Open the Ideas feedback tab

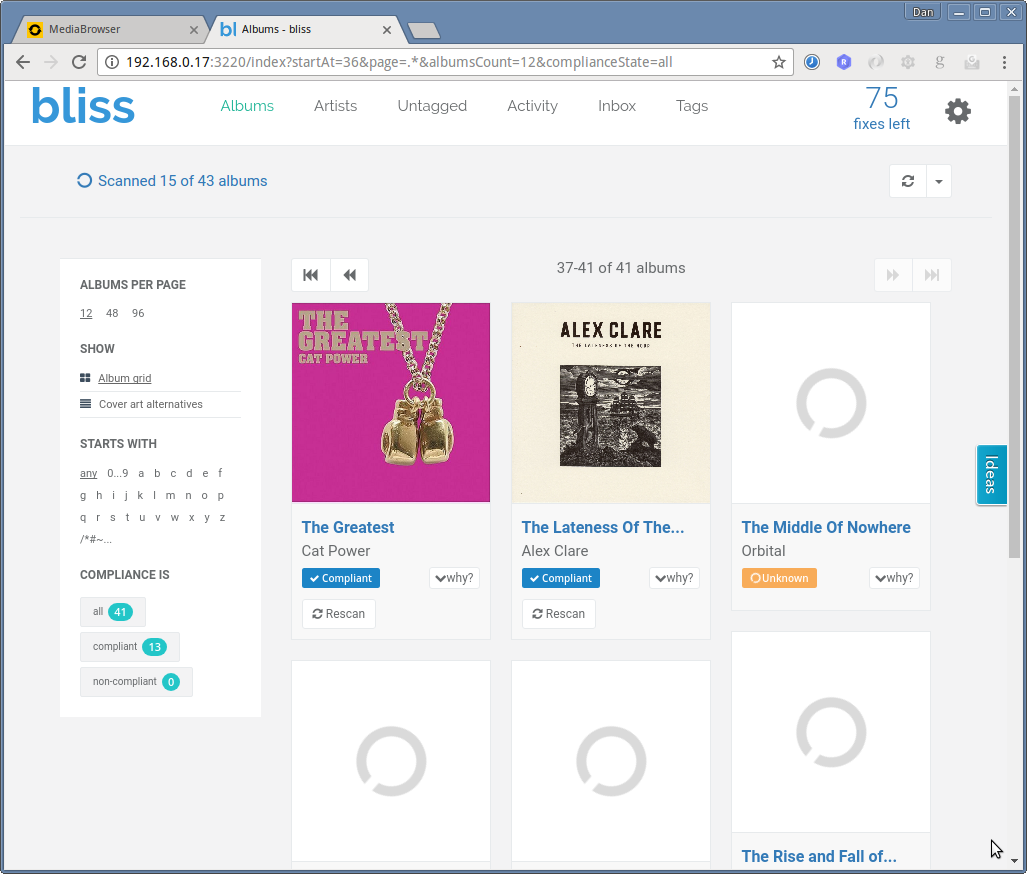pos(991,474)
